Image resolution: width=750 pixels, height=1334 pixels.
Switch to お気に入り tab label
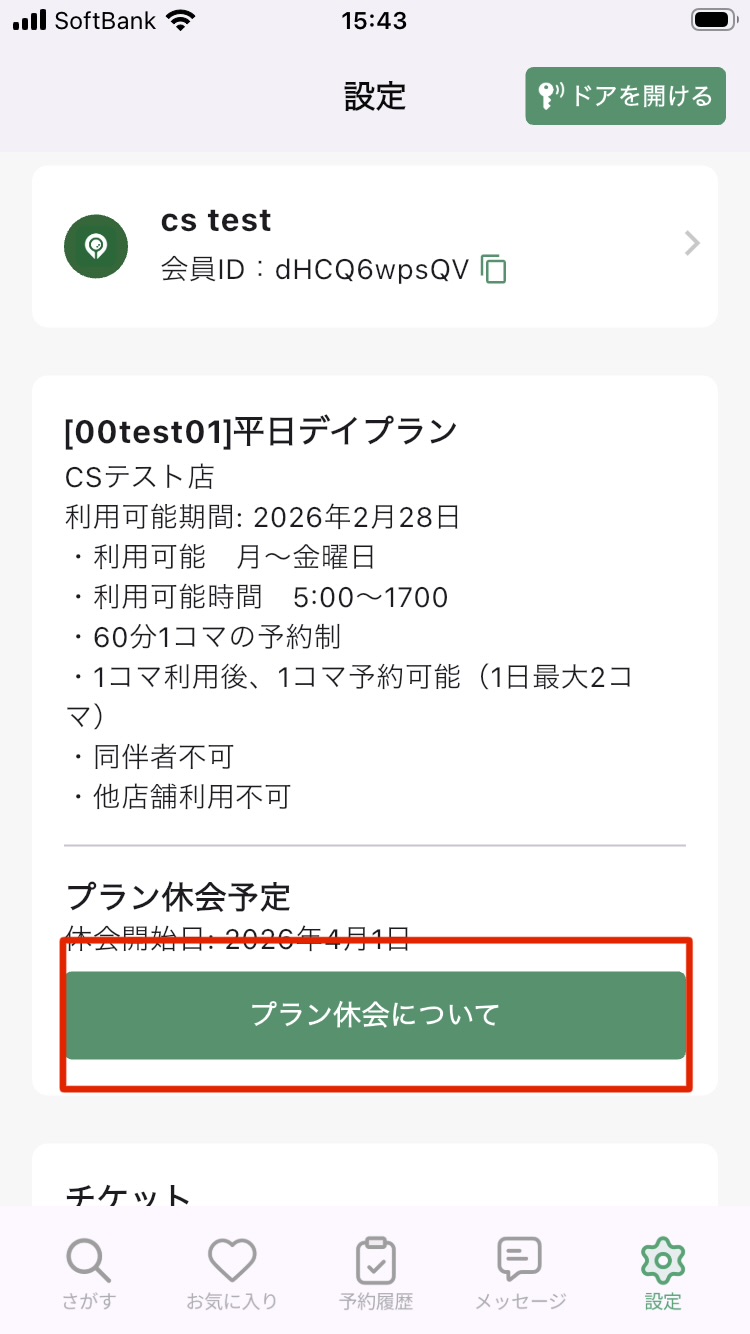[x=232, y=1302]
